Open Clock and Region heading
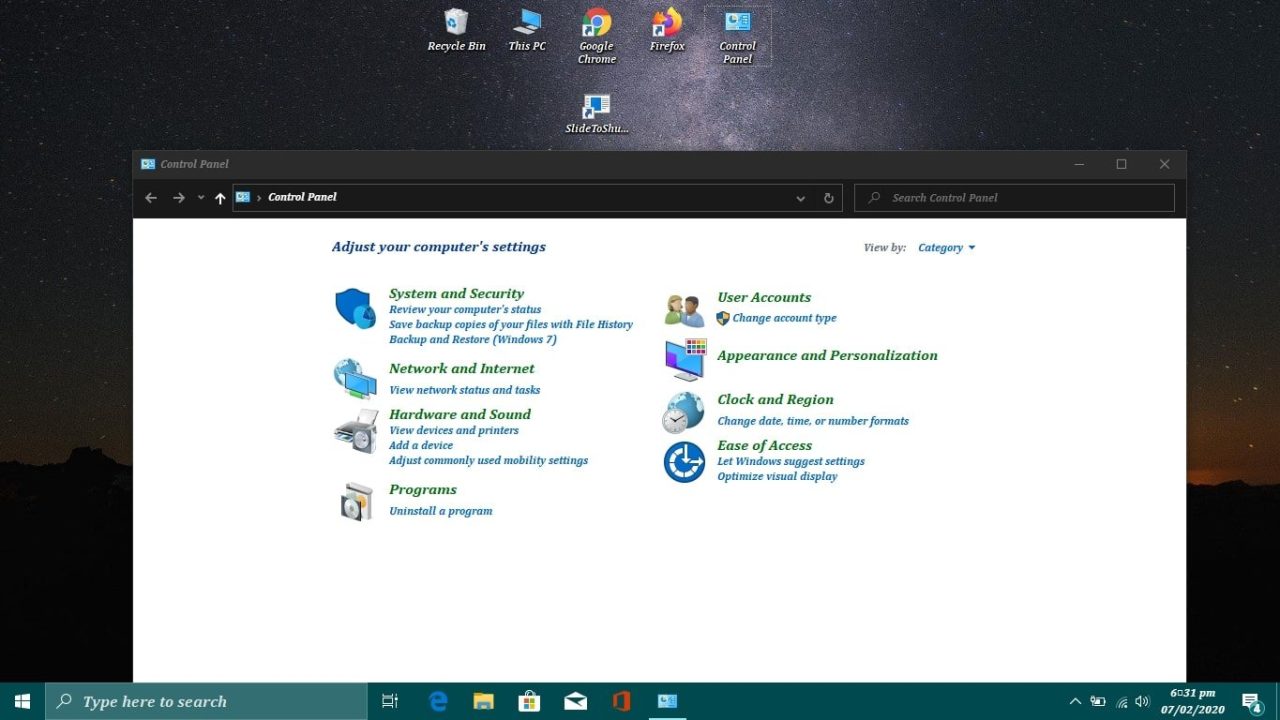The image size is (1280, 720). tap(775, 399)
